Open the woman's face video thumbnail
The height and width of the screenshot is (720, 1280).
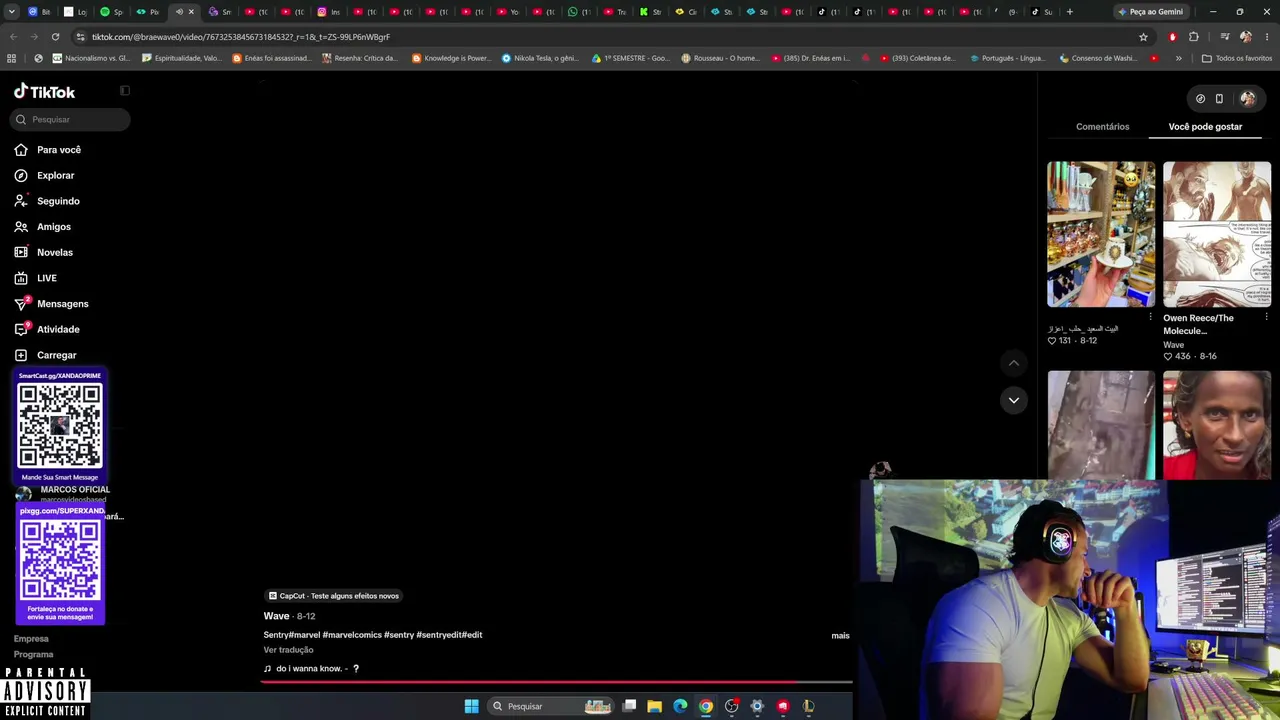(1217, 425)
